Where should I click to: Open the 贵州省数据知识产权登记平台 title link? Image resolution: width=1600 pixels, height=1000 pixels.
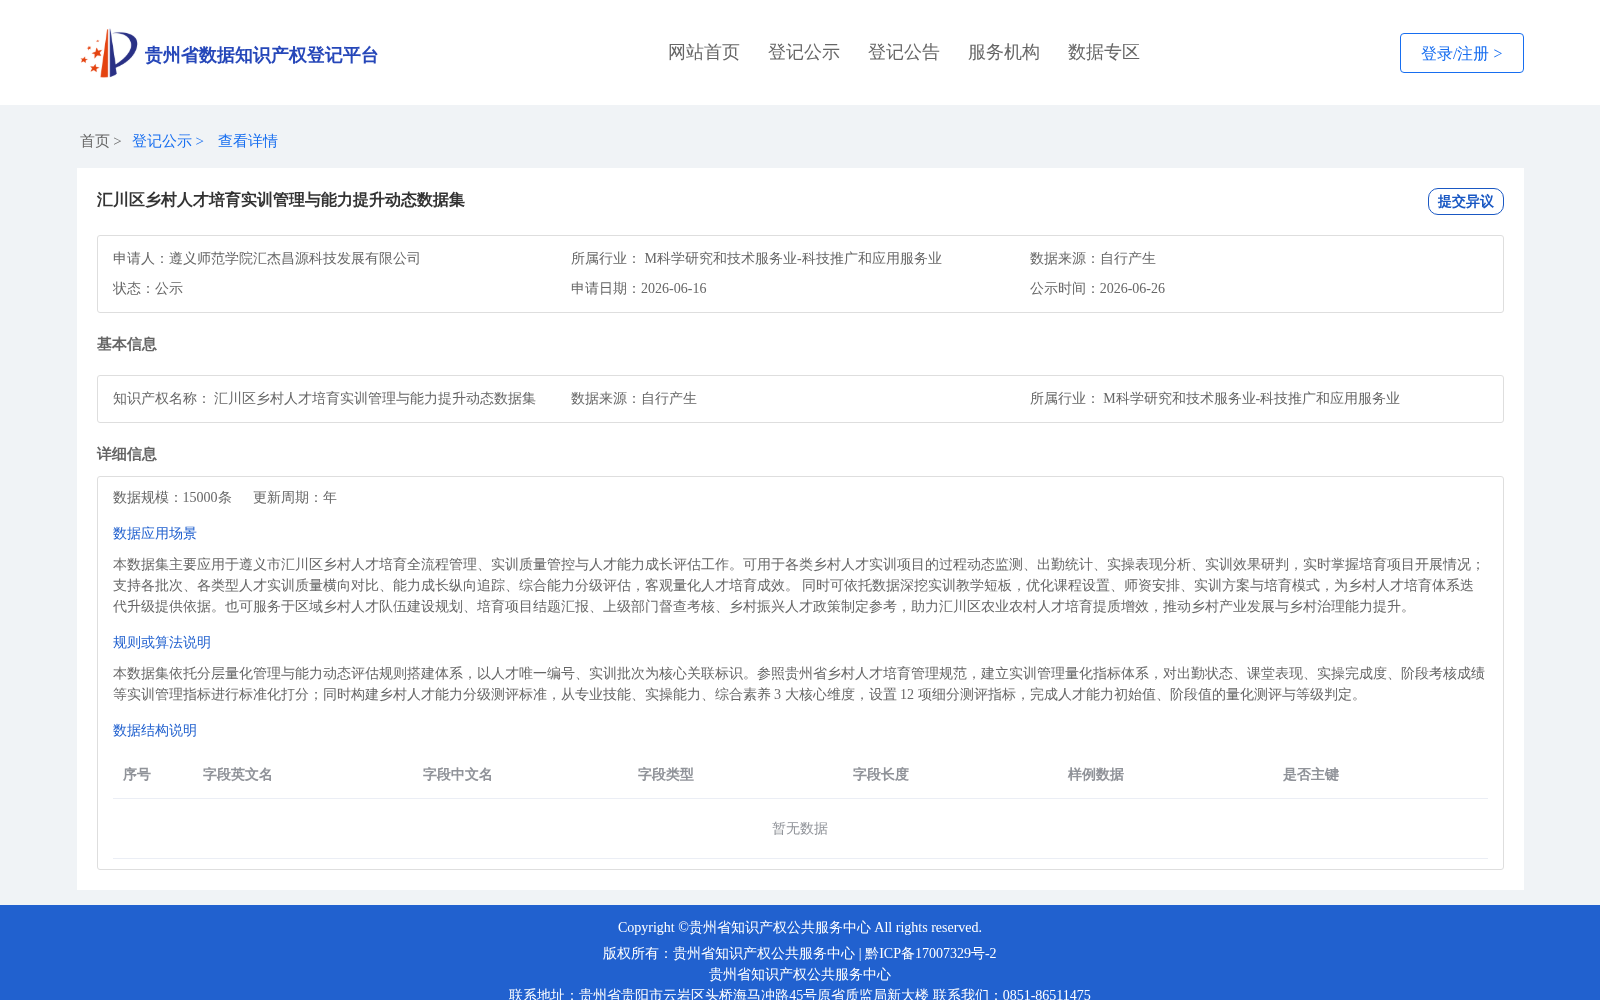pos(261,55)
